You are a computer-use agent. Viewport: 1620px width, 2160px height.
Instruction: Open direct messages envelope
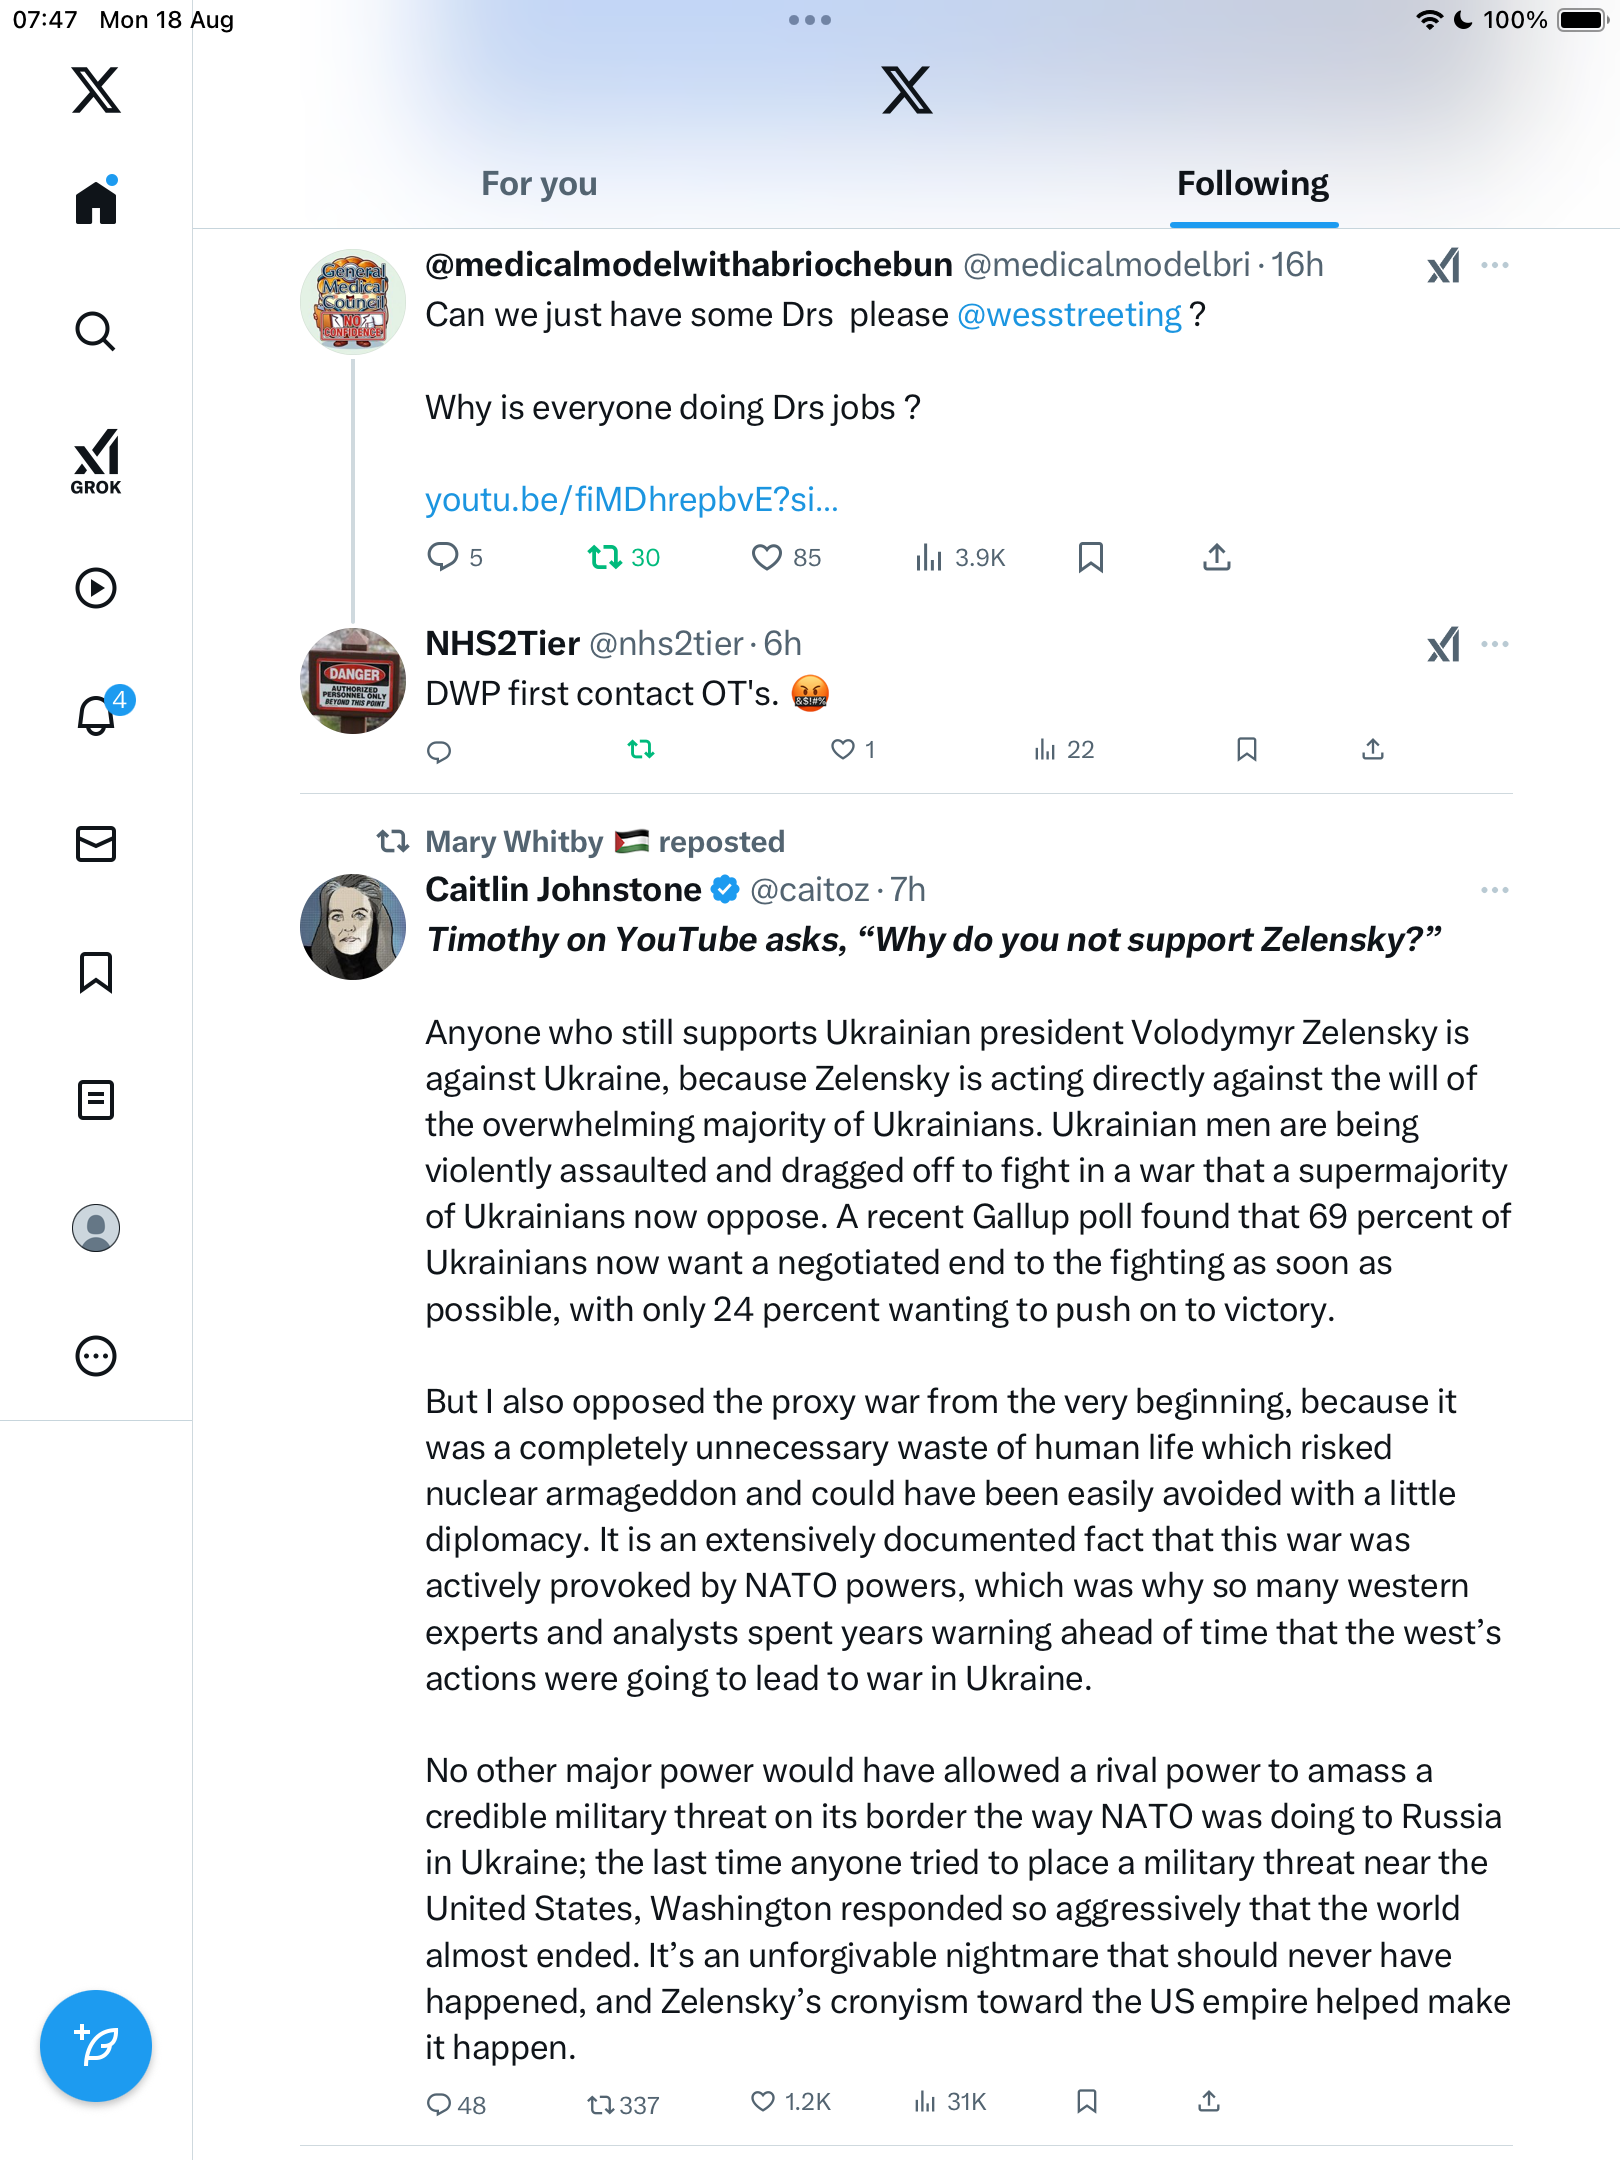pyautogui.click(x=96, y=844)
